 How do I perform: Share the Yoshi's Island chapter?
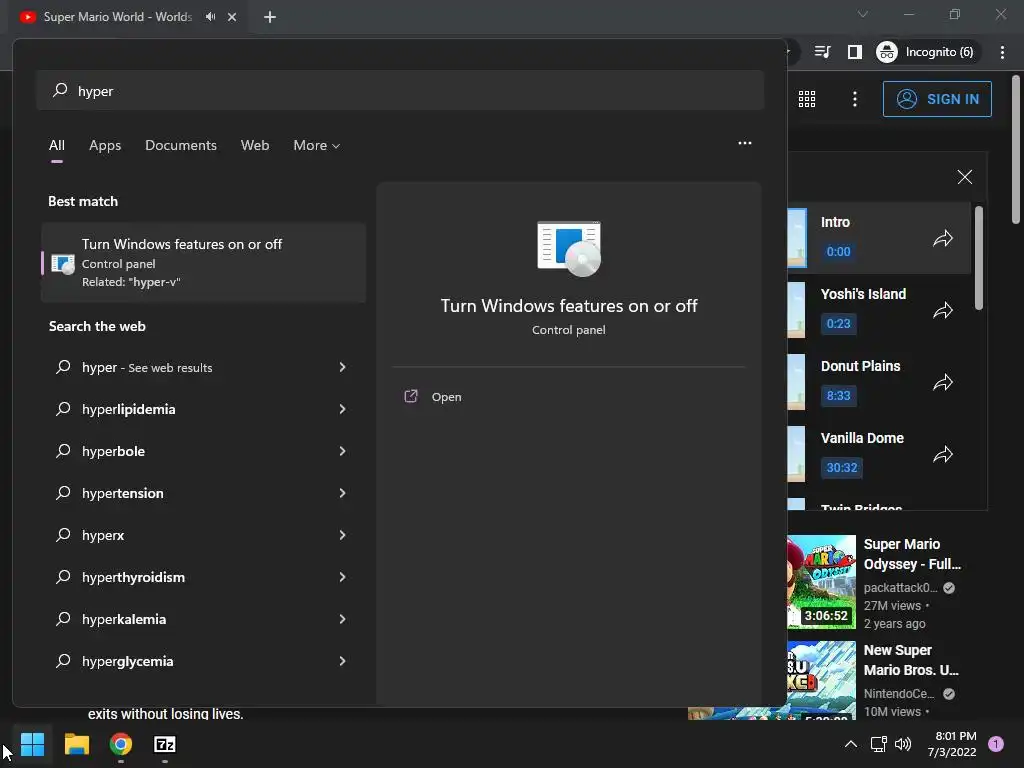point(942,310)
